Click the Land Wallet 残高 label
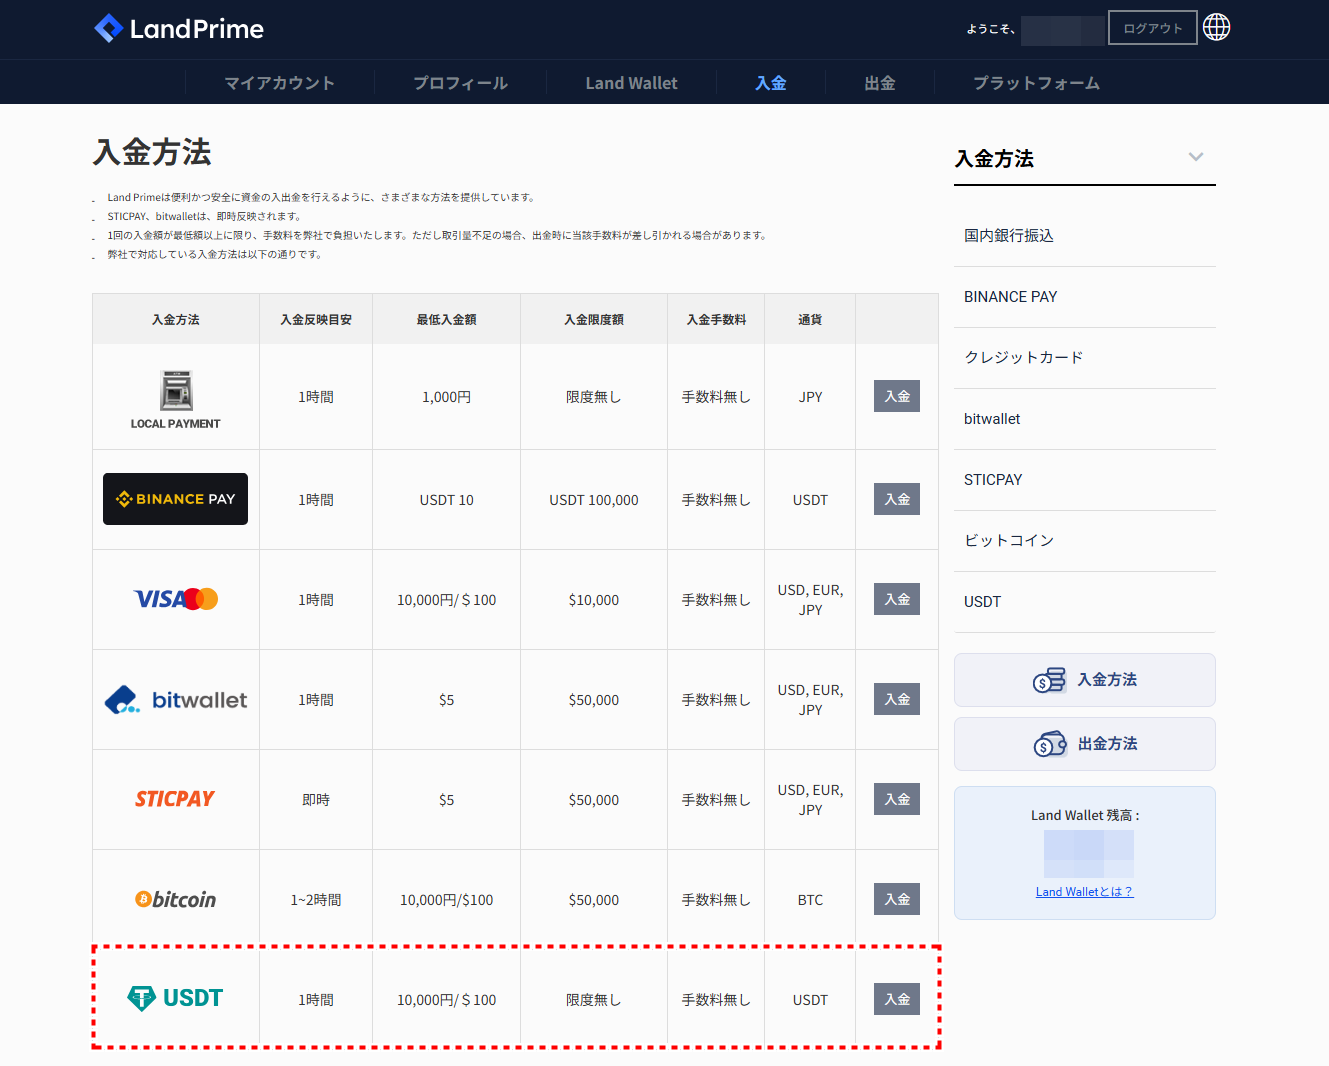The height and width of the screenshot is (1066, 1329). click(1085, 816)
